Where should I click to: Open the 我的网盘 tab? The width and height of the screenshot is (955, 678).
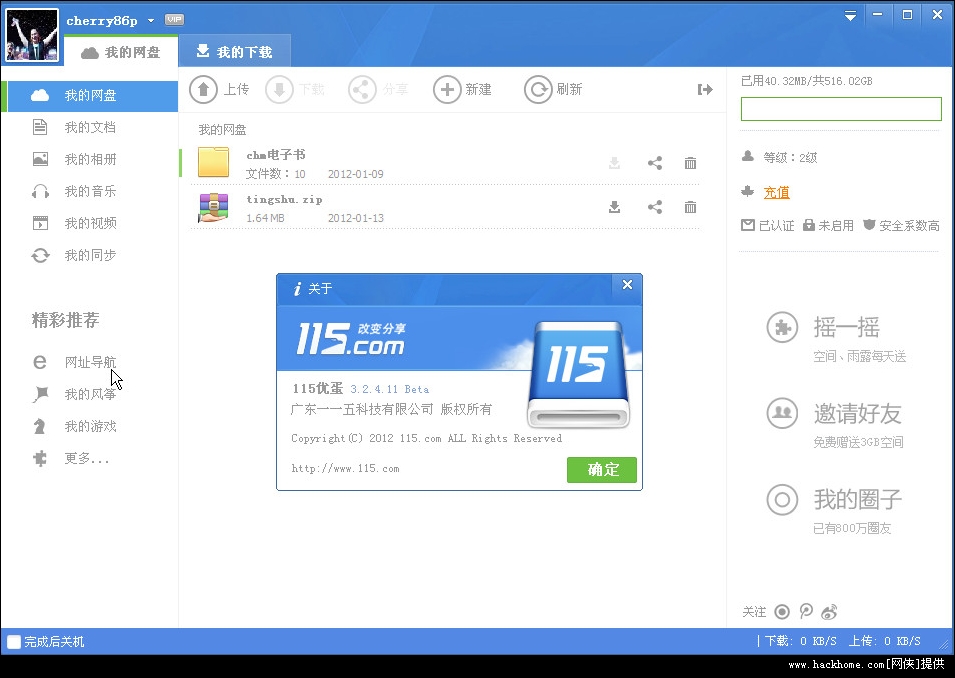(121, 52)
